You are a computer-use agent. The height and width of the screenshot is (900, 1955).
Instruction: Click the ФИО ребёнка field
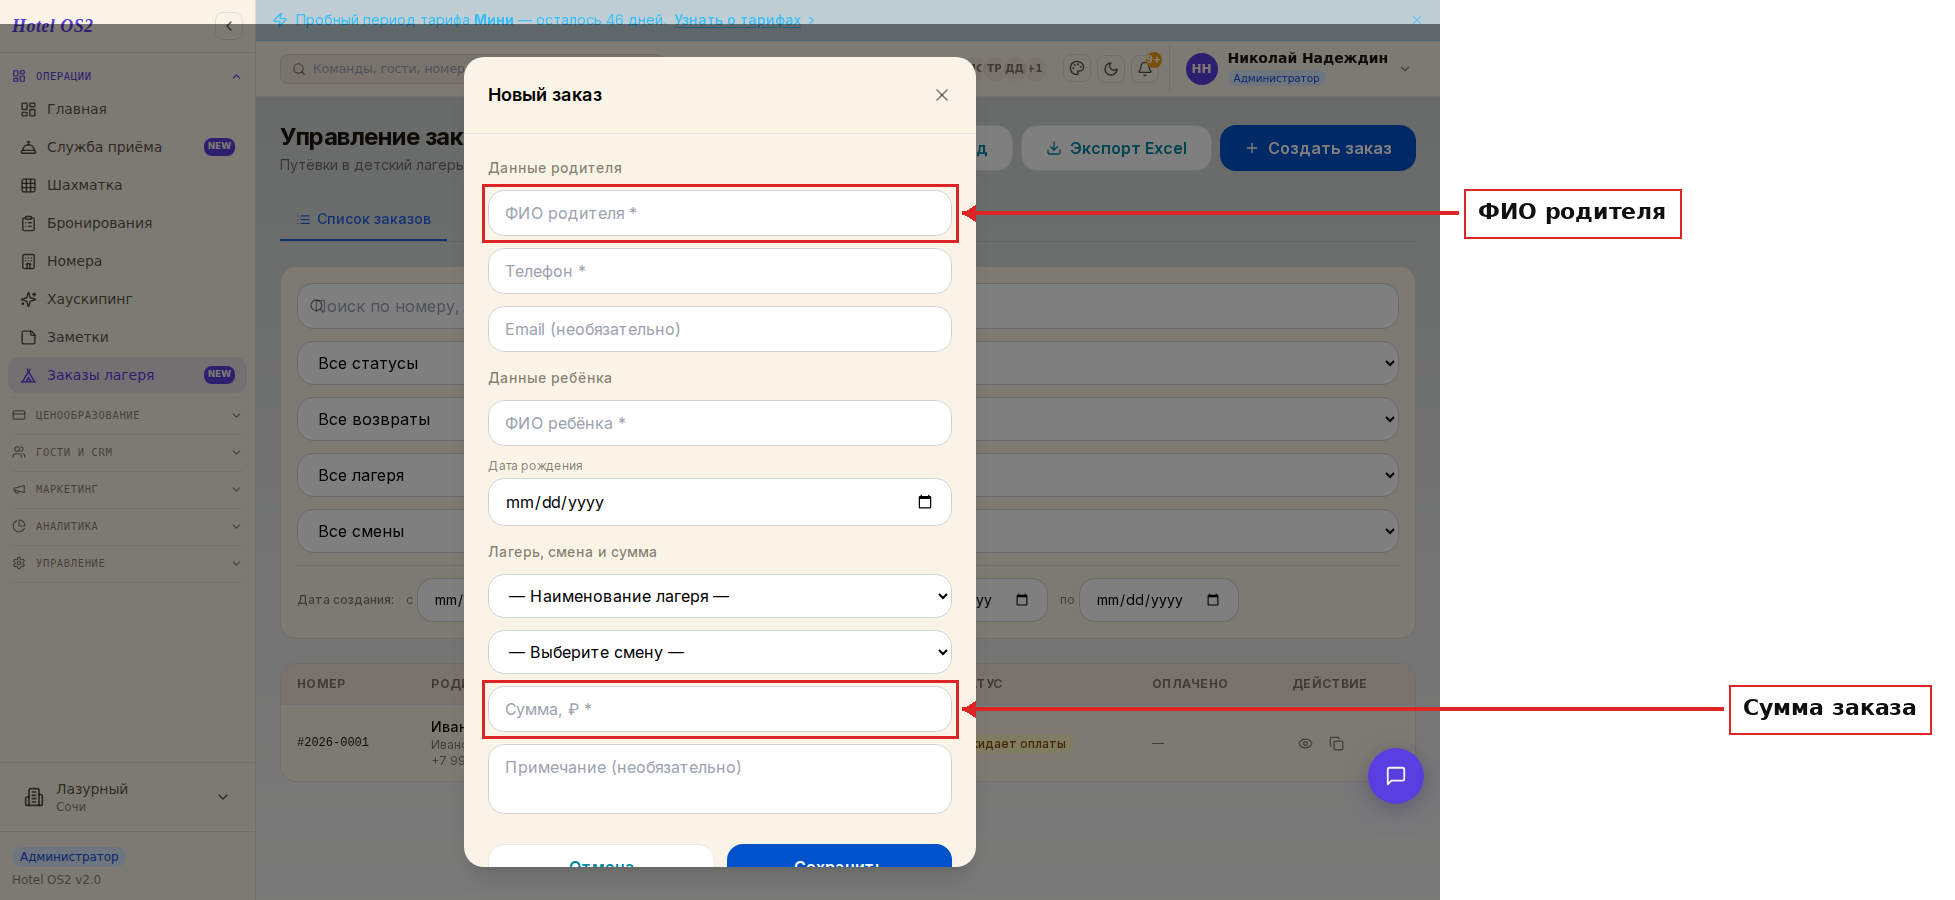tap(719, 423)
